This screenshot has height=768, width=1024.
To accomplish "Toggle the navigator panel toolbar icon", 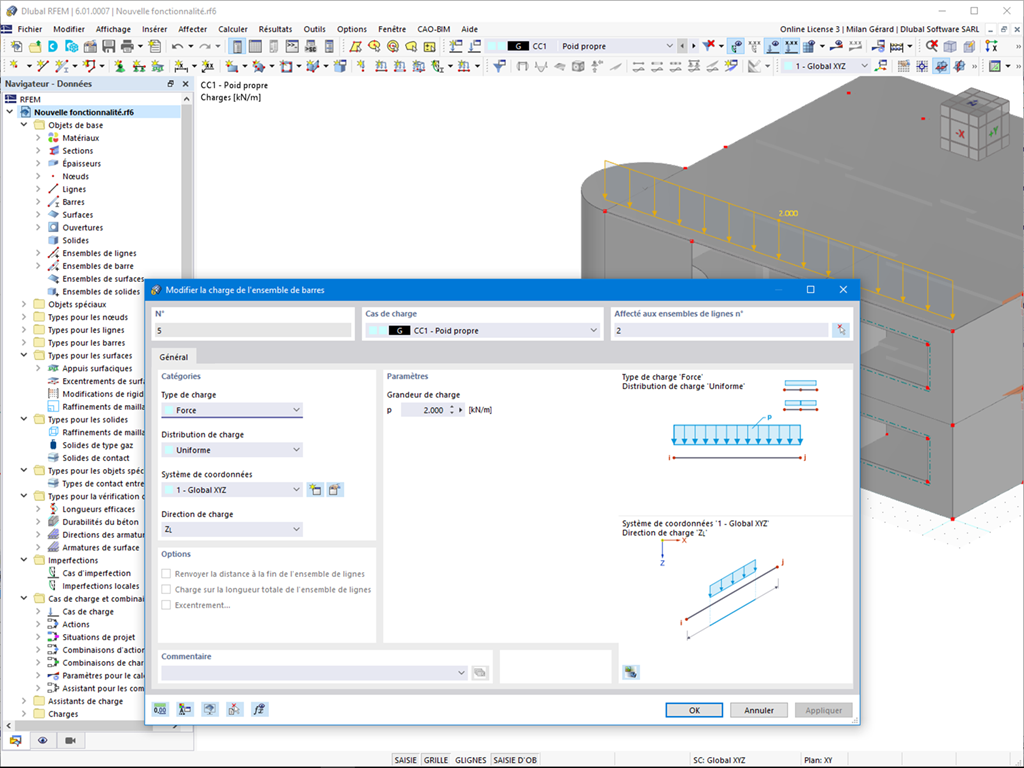I will pyautogui.click(x=238, y=46).
